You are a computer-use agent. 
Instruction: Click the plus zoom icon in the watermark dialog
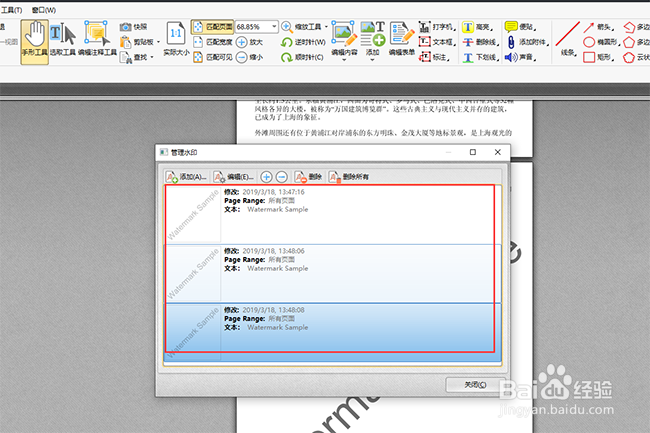(x=266, y=177)
